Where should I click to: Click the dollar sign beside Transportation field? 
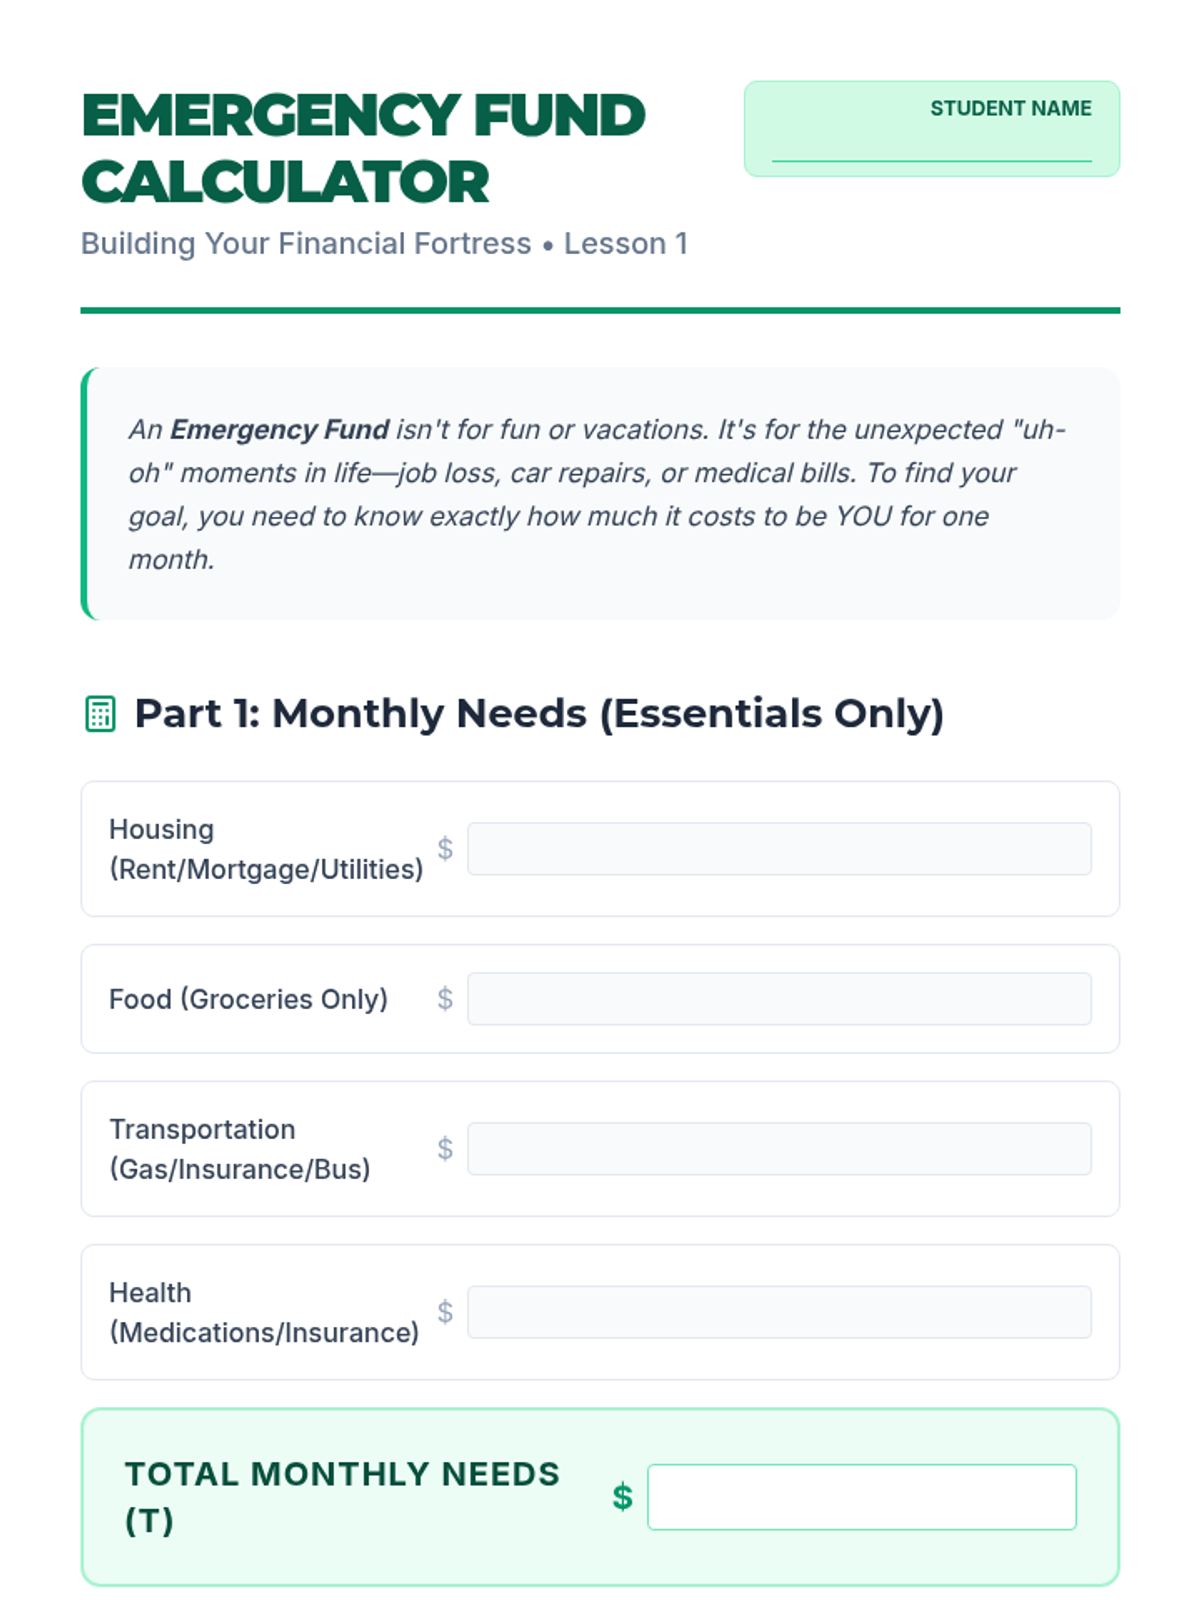445,1149
